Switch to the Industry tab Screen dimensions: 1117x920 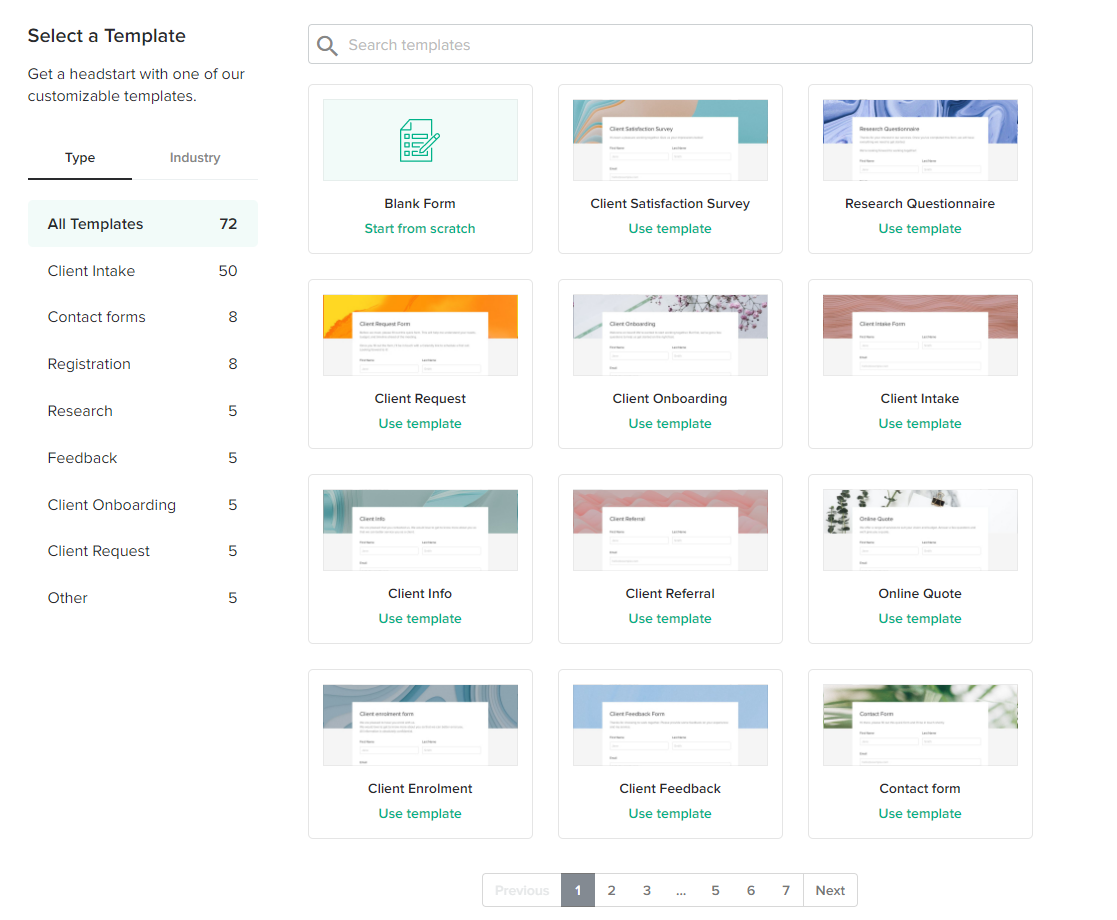195,158
